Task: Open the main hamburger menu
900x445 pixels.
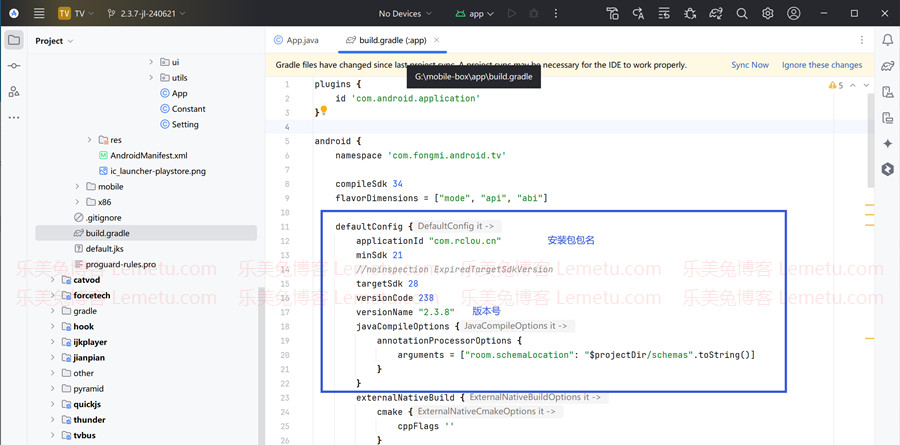Action: click(38, 14)
